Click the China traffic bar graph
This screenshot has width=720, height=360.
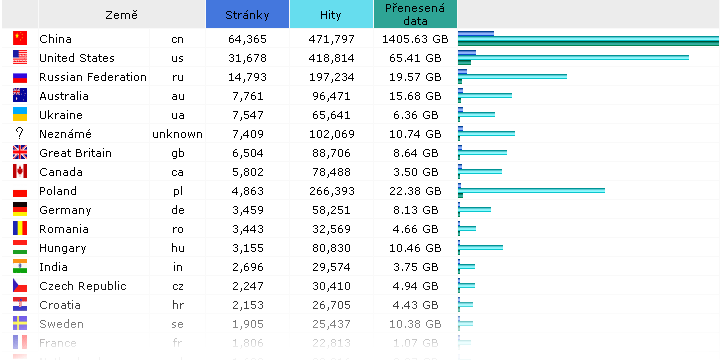coord(588,38)
